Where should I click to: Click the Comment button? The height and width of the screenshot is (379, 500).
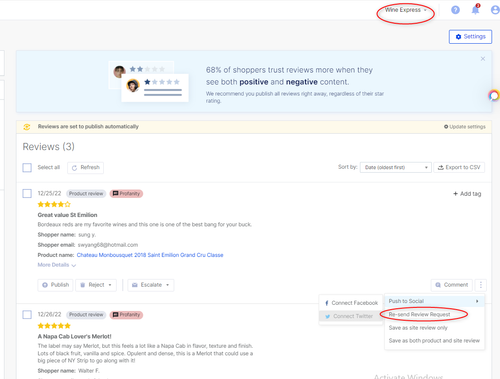[452, 285]
